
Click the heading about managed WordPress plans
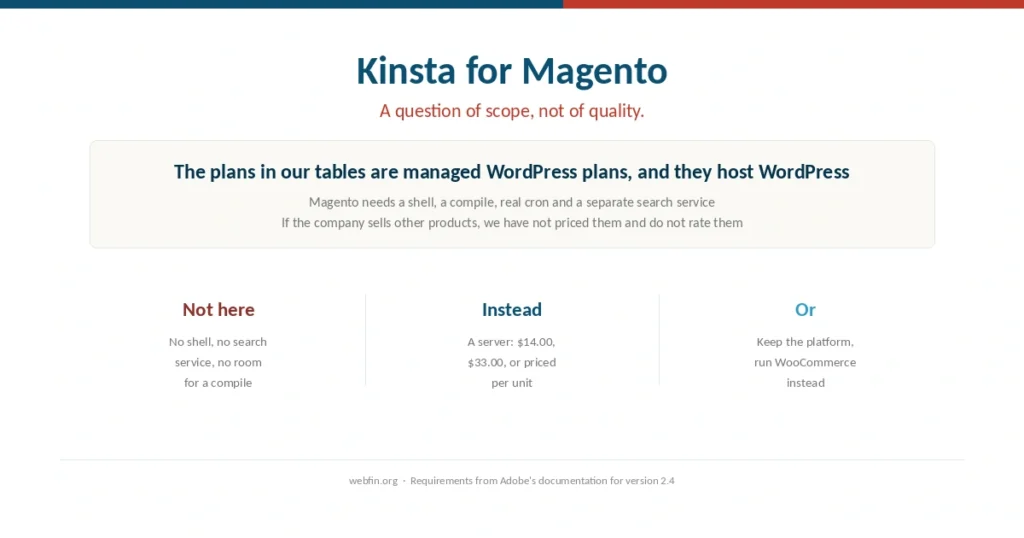click(x=511, y=172)
